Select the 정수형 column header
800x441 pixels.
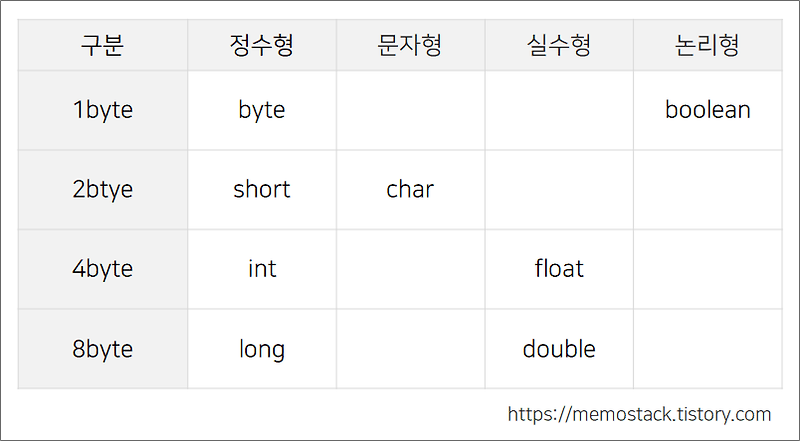click(262, 45)
